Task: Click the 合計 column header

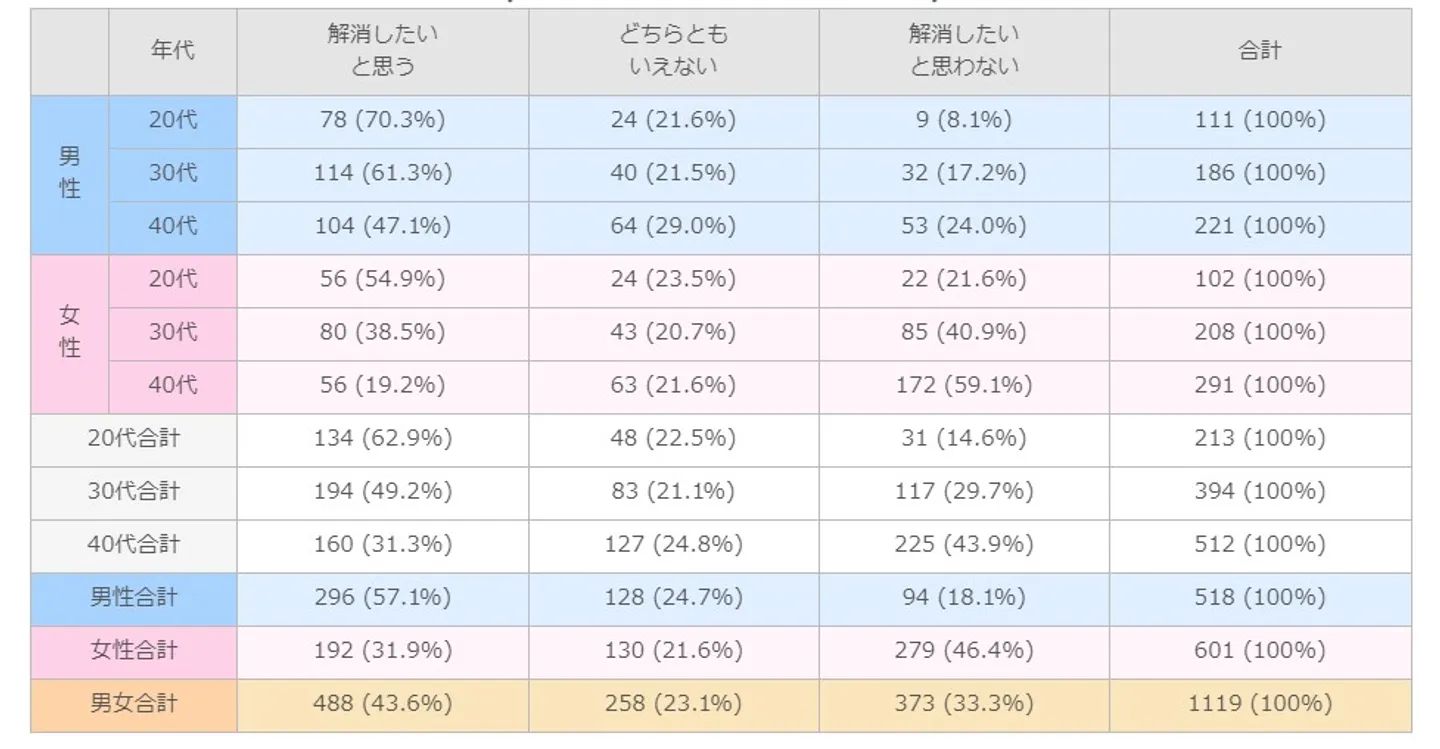Action: (x=1259, y=51)
